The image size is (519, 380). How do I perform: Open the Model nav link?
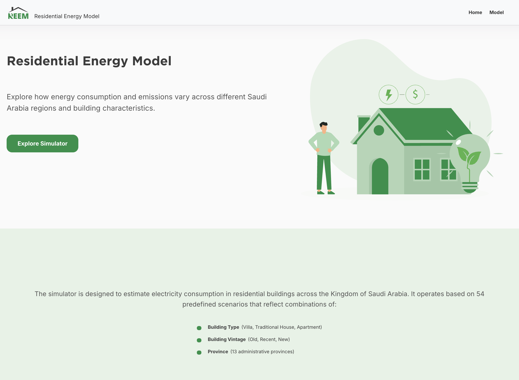pos(496,12)
